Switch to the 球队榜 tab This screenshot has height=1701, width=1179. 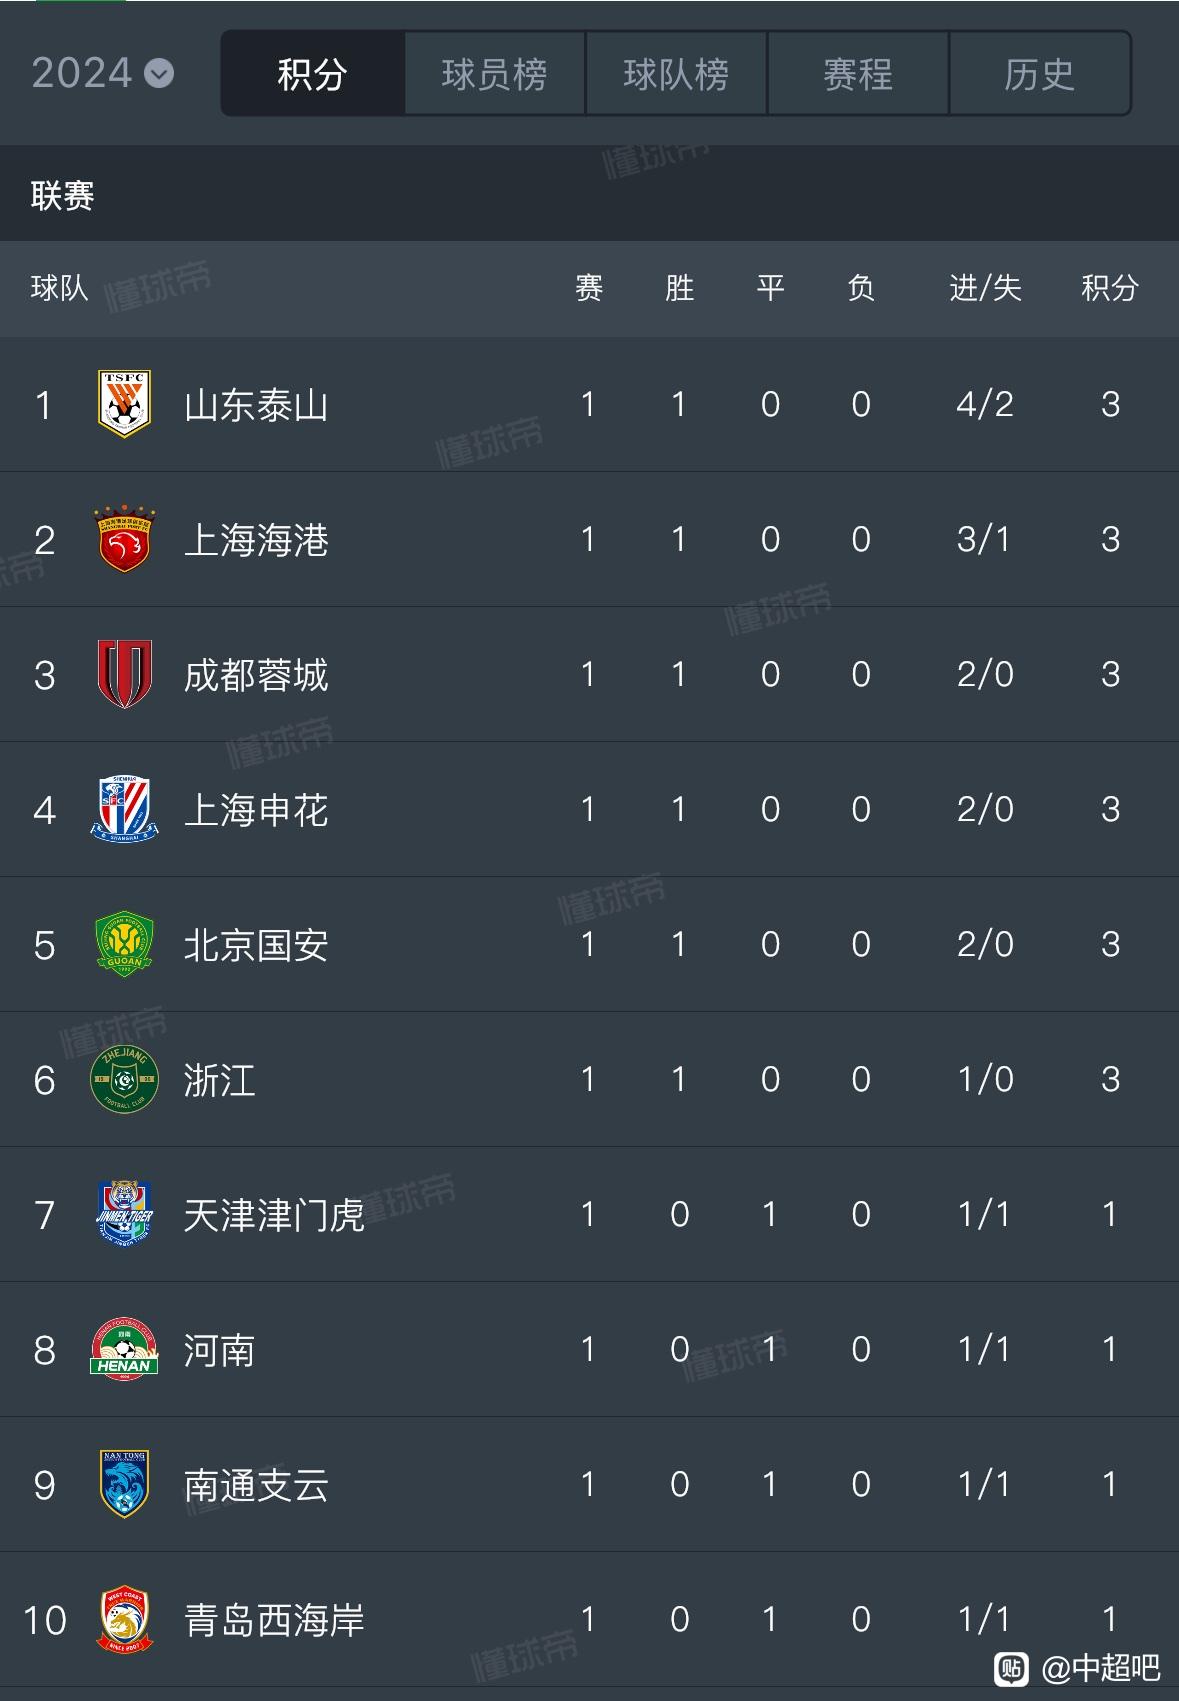(x=676, y=73)
